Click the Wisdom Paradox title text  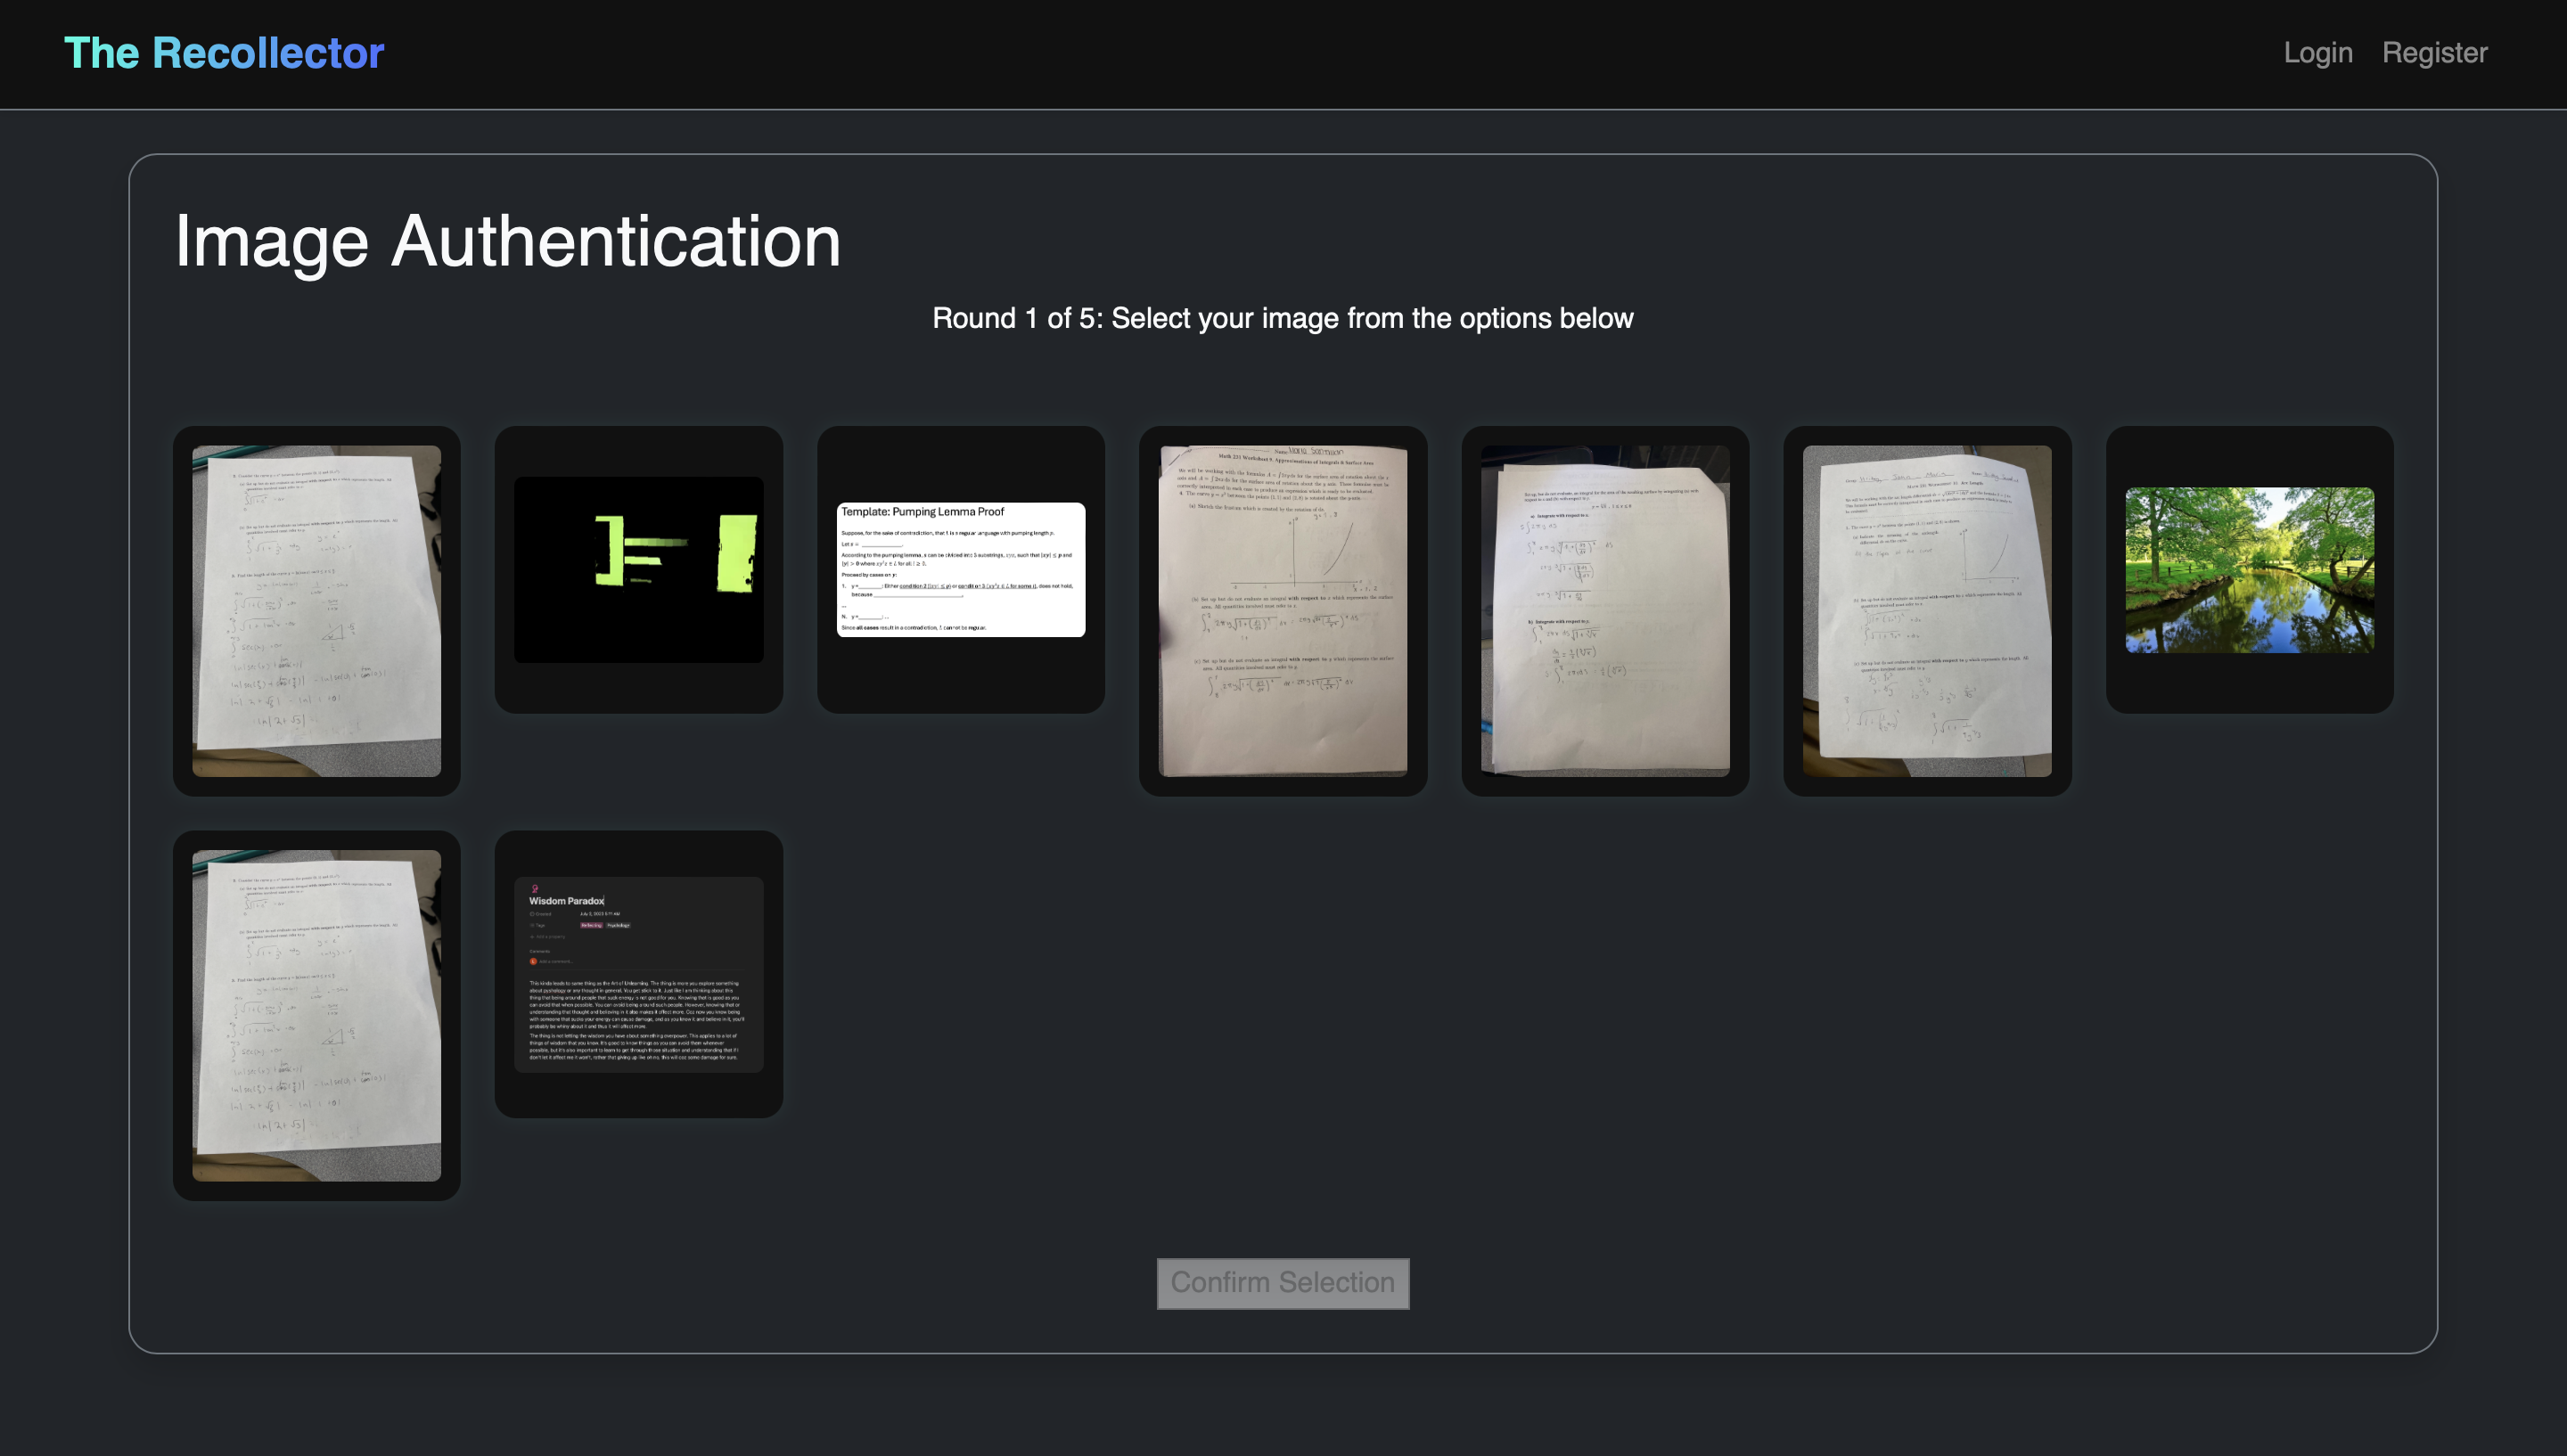(x=566, y=901)
